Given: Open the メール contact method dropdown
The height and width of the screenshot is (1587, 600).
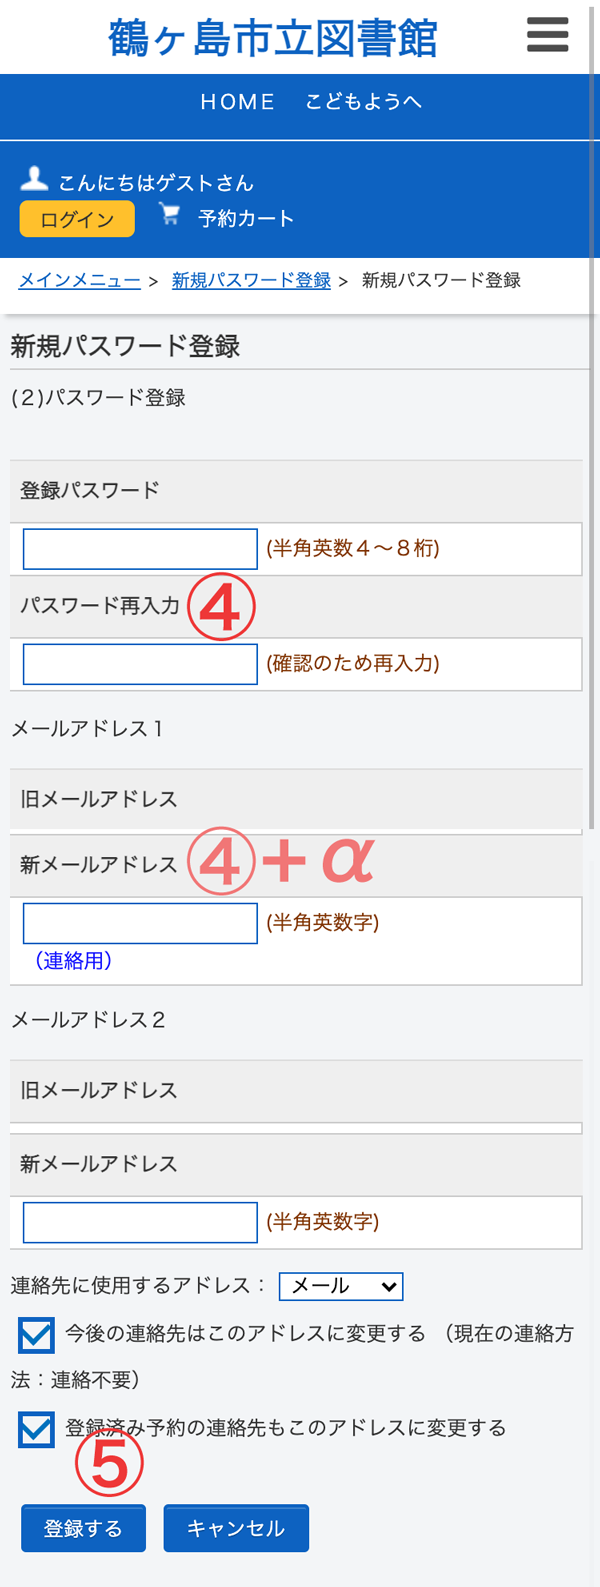Looking at the screenshot, I should point(341,1286).
